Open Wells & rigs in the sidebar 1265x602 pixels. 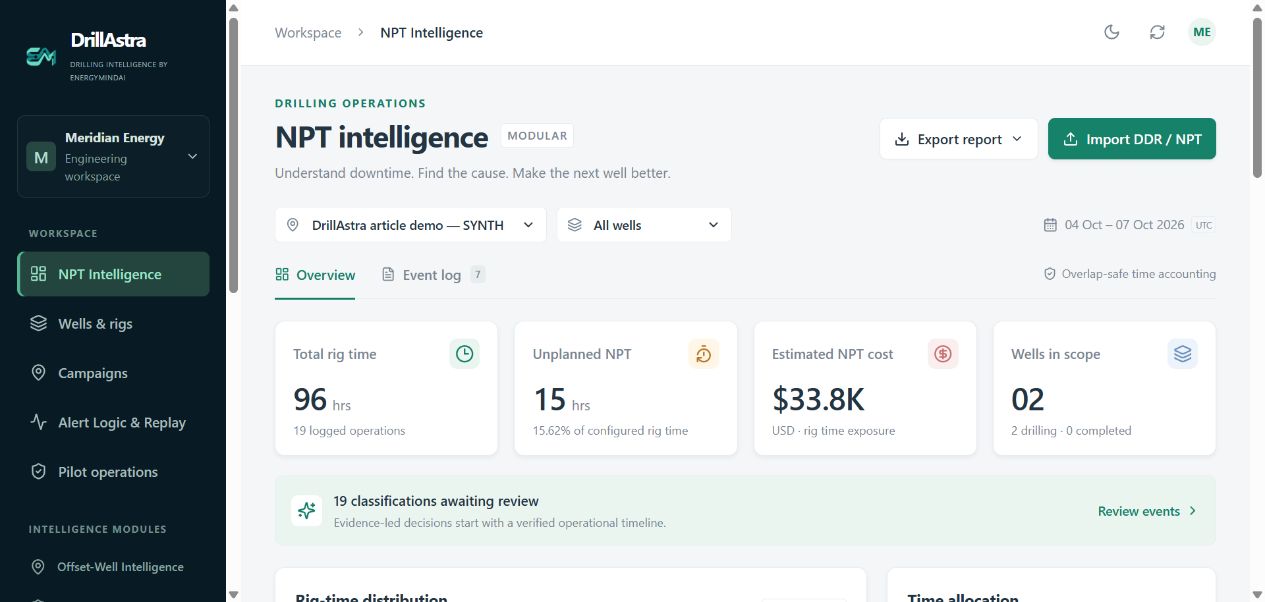113,323
